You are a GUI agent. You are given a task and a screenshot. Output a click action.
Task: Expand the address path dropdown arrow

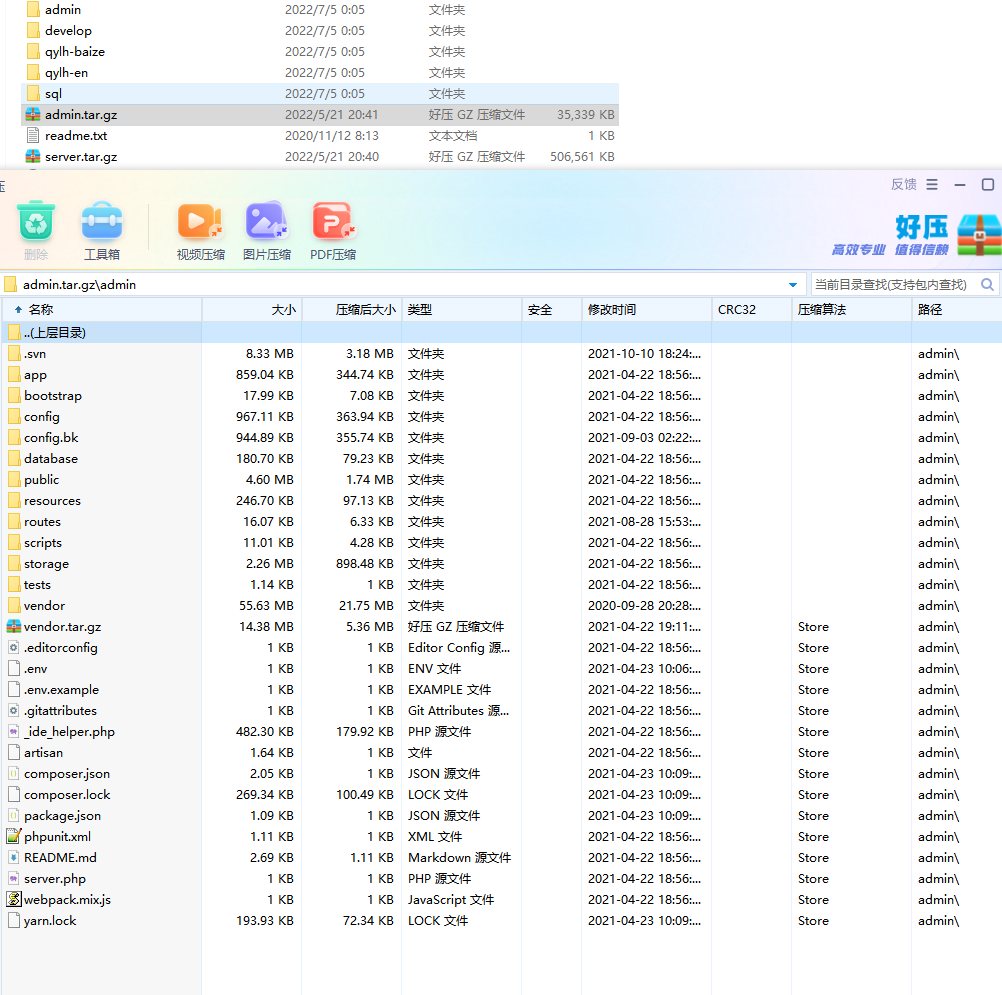coord(793,285)
